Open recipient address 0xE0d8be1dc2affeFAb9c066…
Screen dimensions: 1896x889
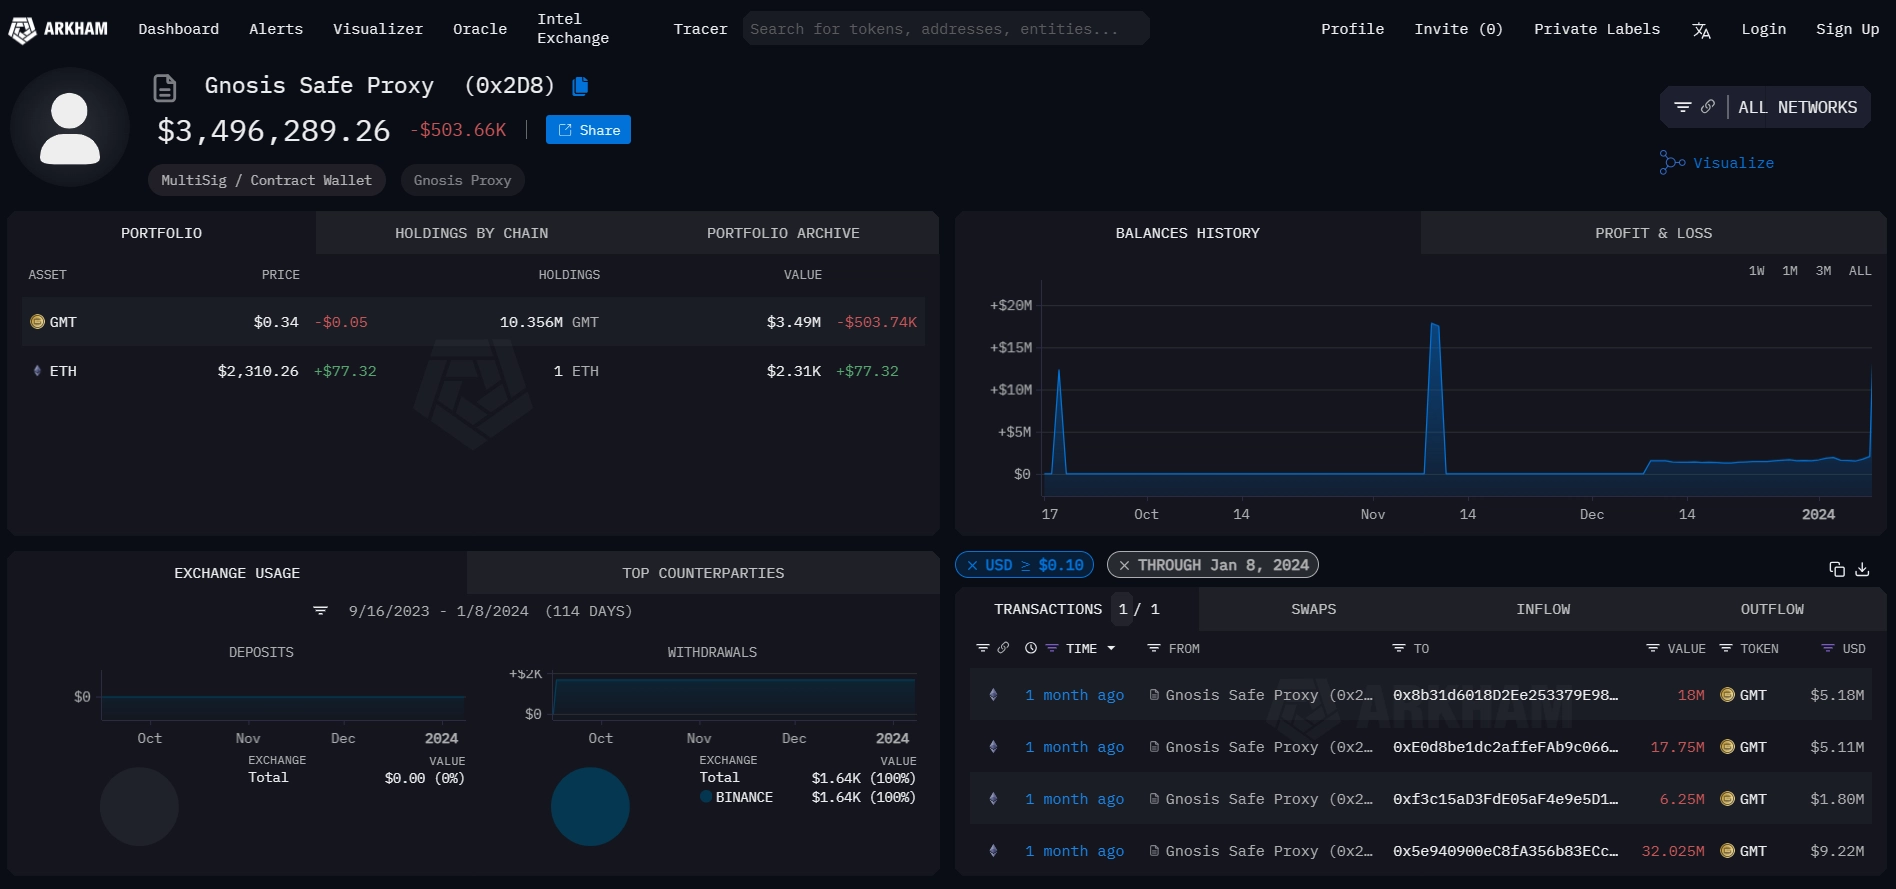[1505, 747]
